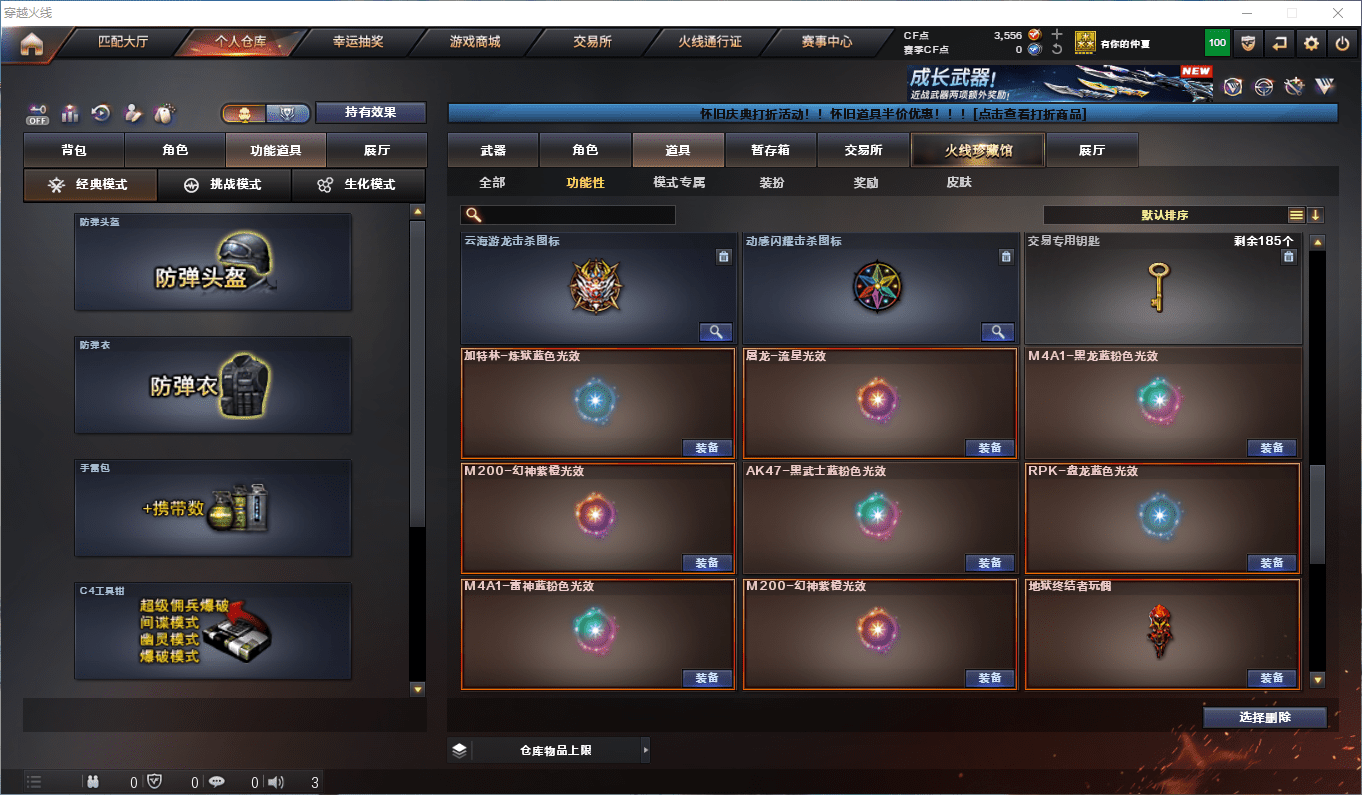
Task: Open the ranking bars icon above backpack tabs
Action: [70, 113]
